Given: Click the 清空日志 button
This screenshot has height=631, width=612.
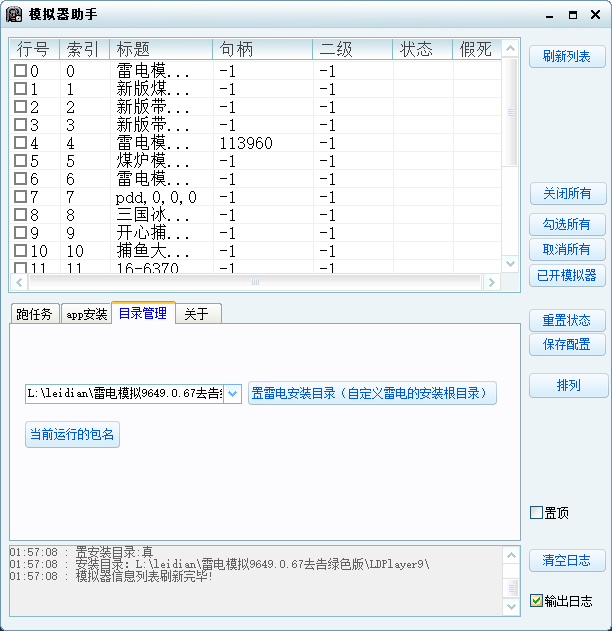Looking at the screenshot, I should tap(567, 560).
